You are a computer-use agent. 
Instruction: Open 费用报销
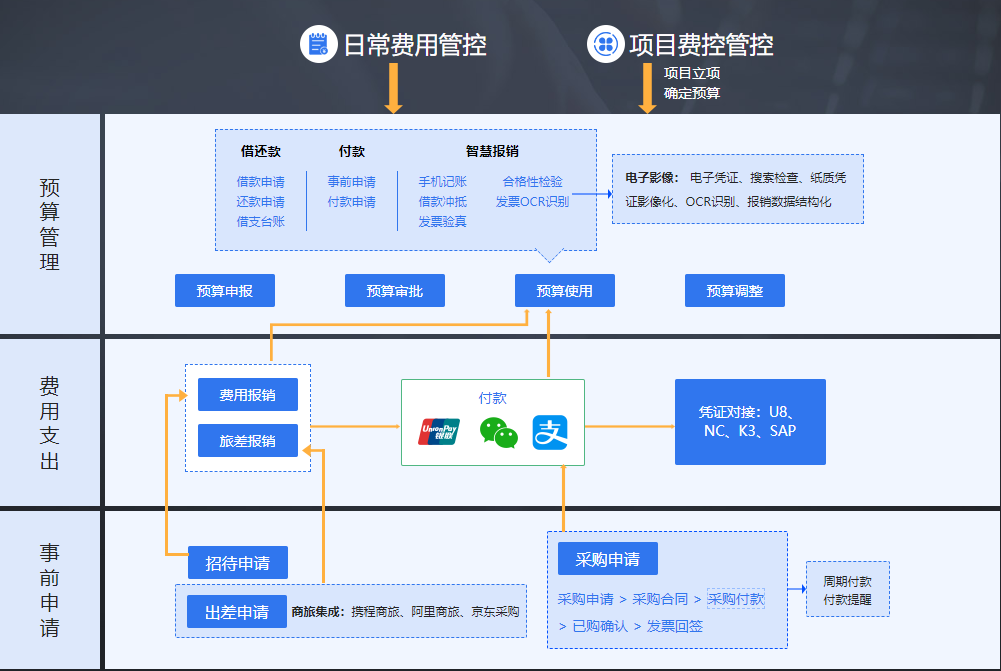click(247, 395)
